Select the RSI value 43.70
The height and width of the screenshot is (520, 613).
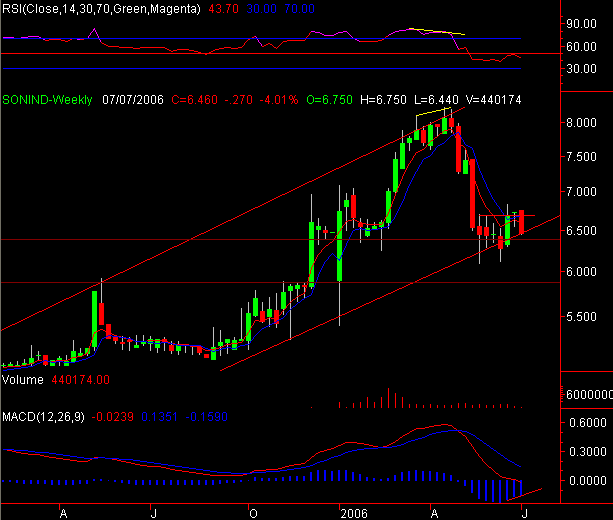click(223, 9)
